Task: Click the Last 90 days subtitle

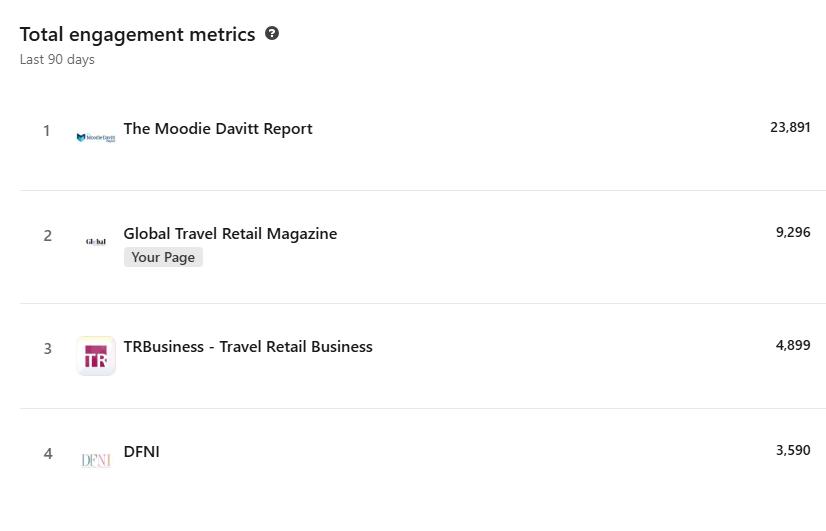Action: point(57,60)
